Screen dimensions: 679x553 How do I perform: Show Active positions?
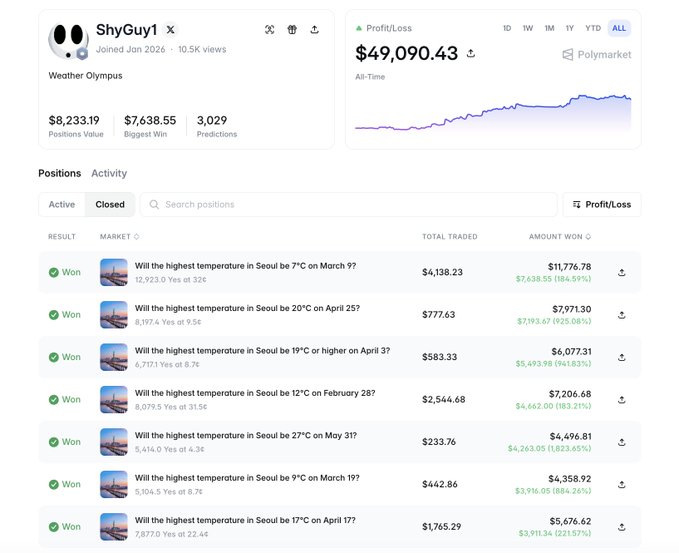pyautogui.click(x=61, y=204)
